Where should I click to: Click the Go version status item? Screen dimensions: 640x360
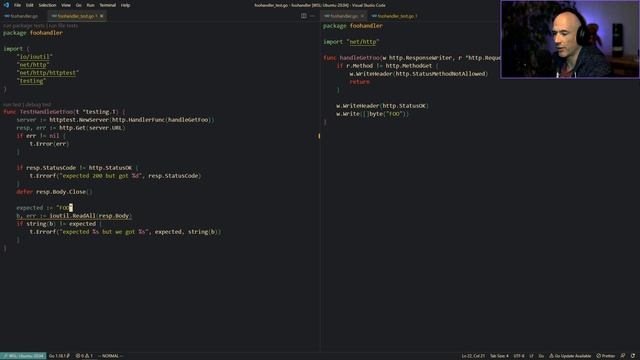pos(59,356)
